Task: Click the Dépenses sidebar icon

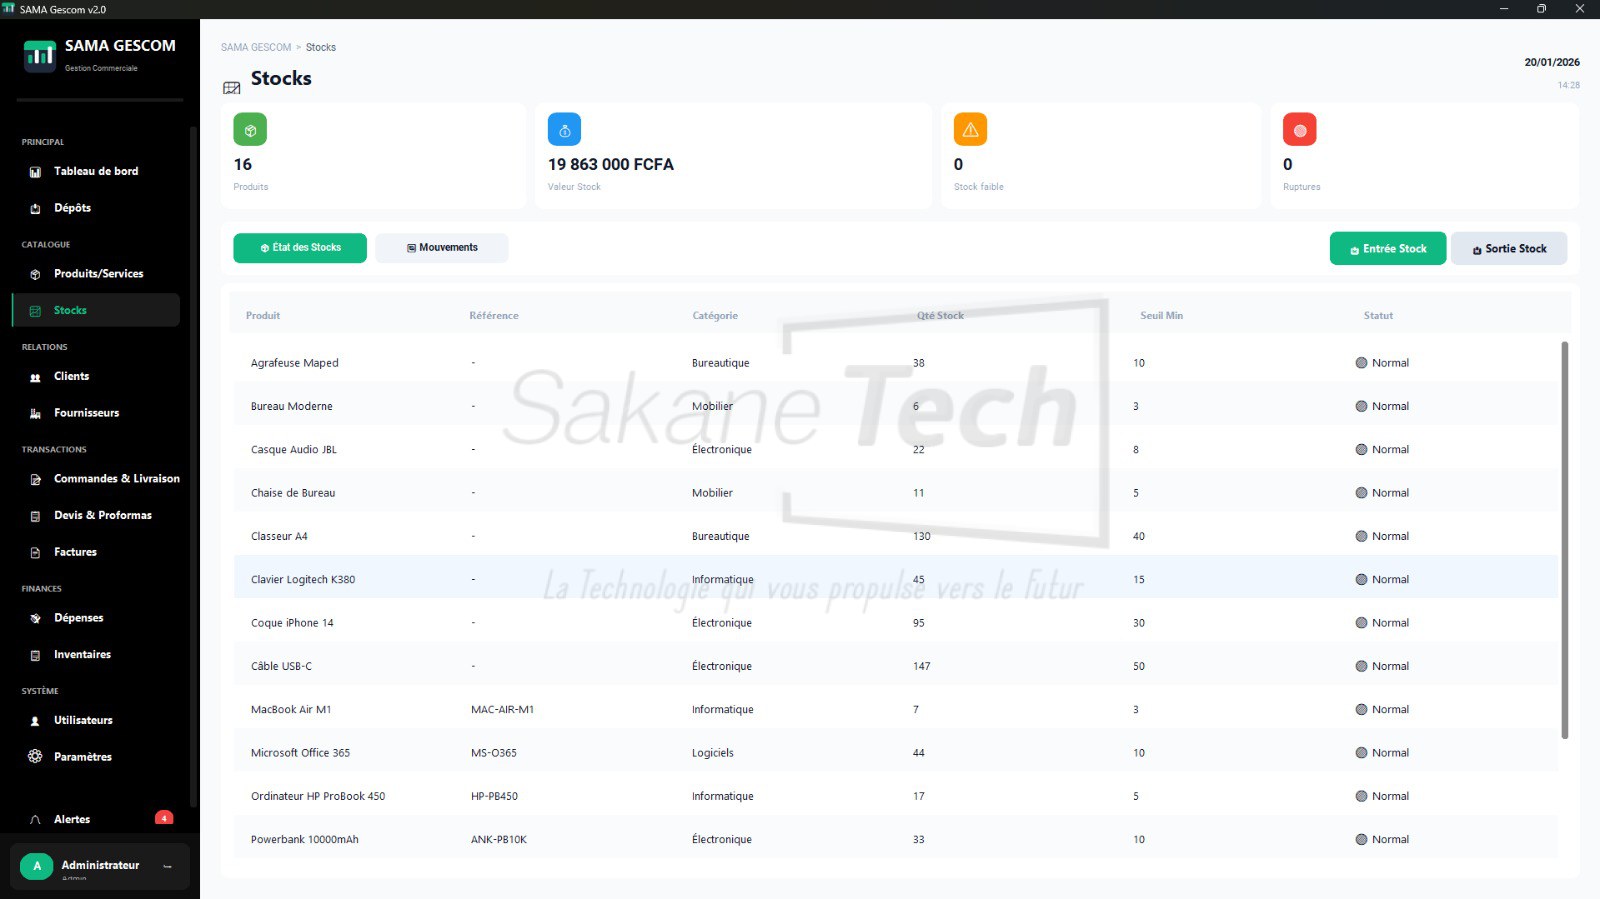Action: (x=35, y=618)
